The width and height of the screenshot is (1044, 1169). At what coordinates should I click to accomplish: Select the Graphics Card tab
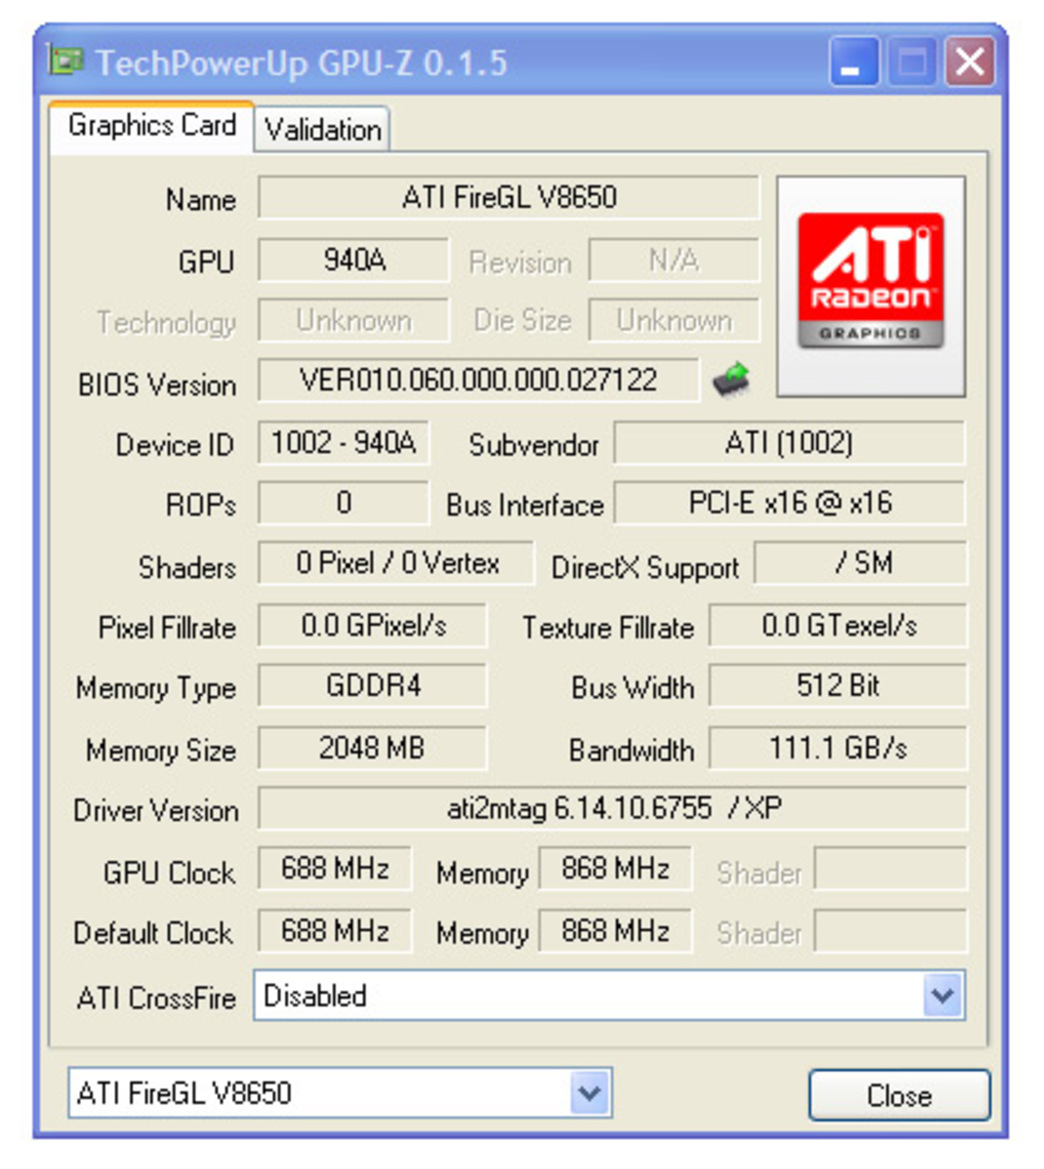152,125
